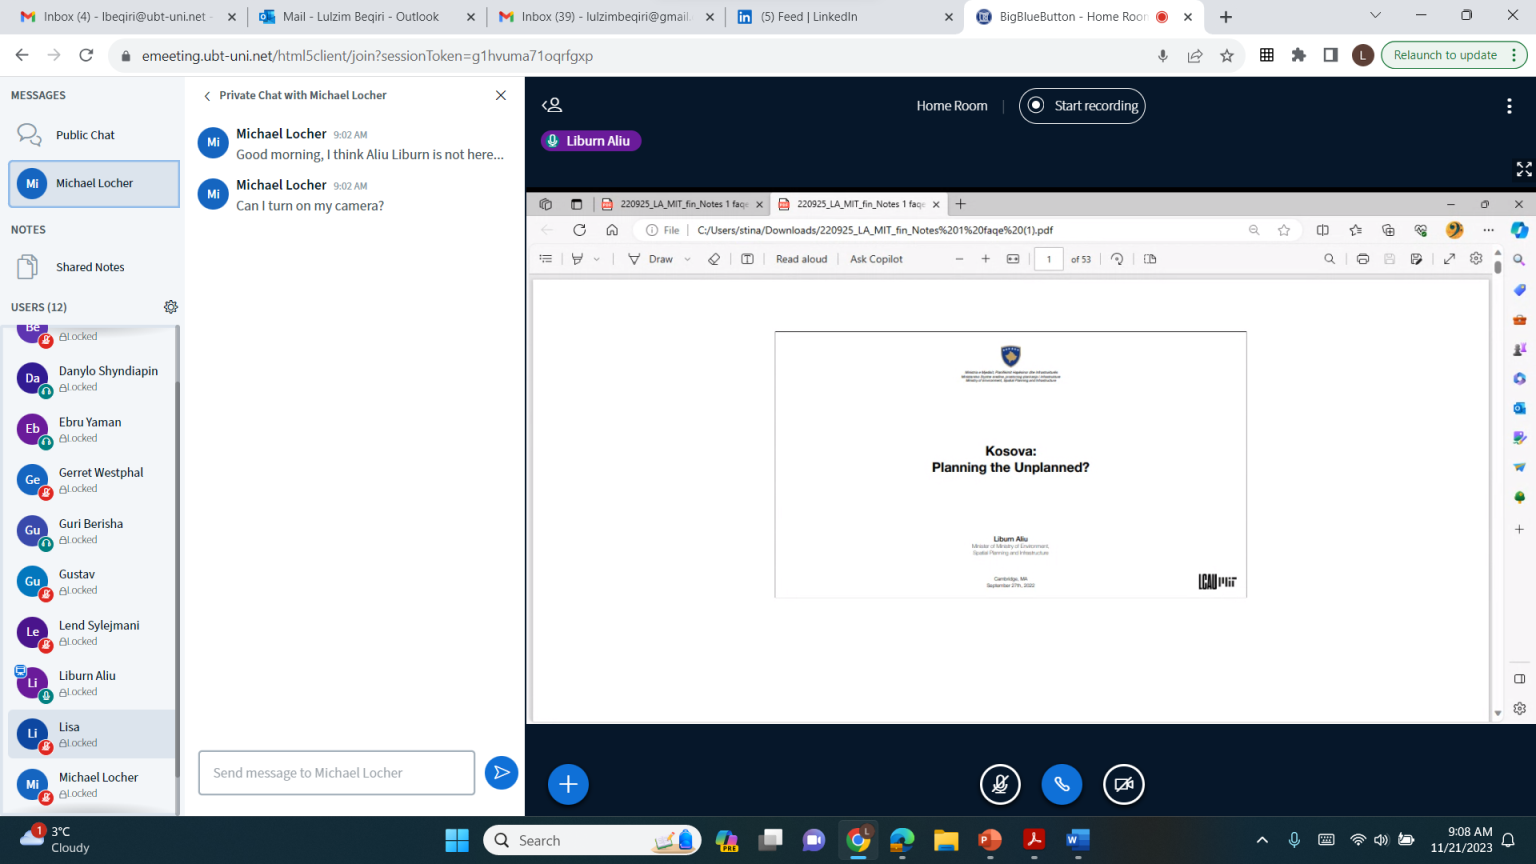The height and width of the screenshot is (864, 1536).
Task: Open Public Chat
Action: (85, 135)
